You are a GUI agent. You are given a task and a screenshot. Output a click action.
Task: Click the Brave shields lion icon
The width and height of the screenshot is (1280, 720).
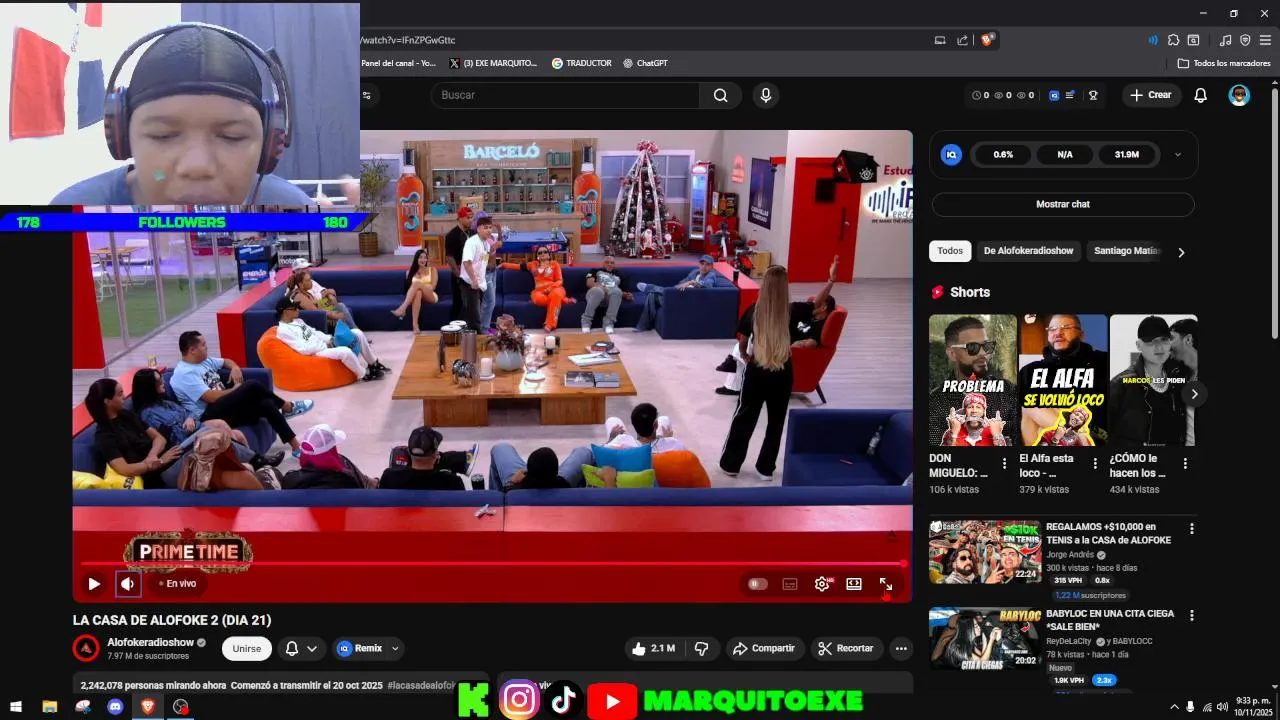[987, 40]
